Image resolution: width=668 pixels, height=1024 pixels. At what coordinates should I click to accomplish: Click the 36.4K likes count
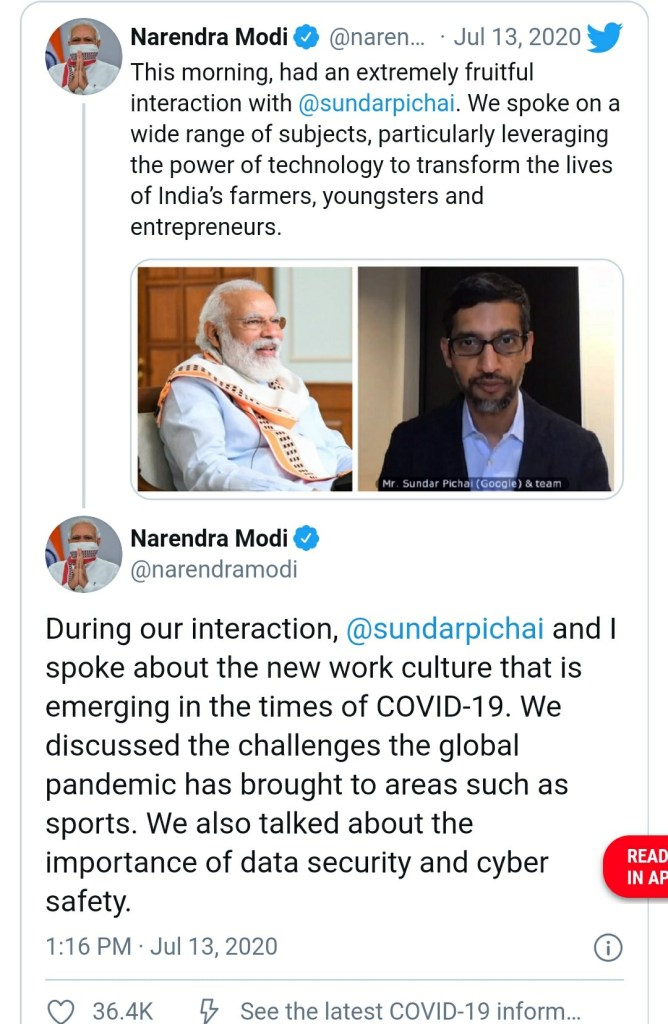tap(123, 1011)
